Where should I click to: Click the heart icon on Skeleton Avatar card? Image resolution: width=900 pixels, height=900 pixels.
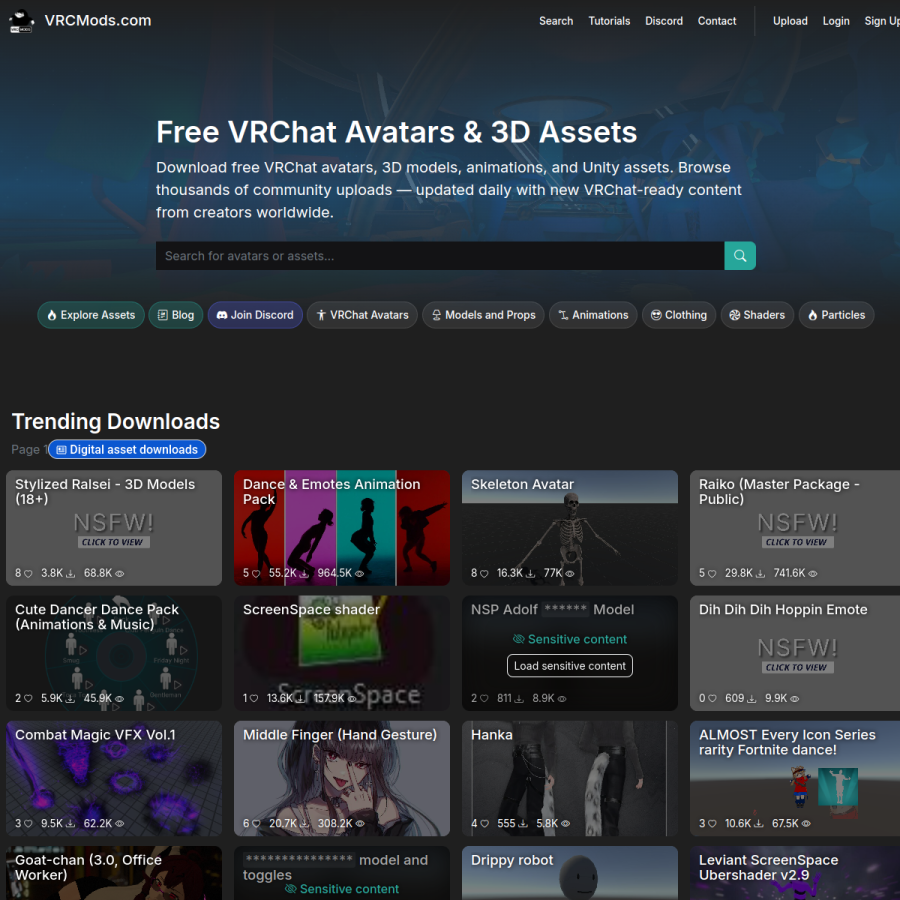[x=484, y=573]
